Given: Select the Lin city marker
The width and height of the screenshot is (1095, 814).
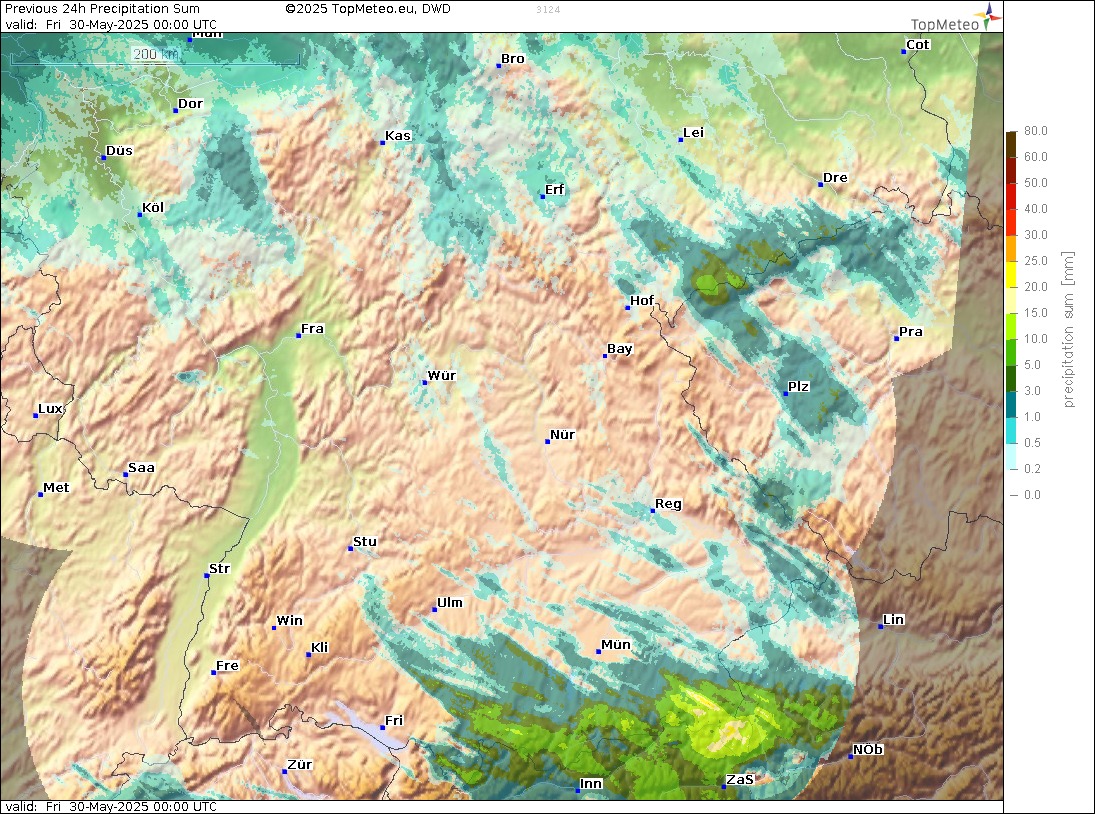Looking at the screenshot, I should (880, 626).
